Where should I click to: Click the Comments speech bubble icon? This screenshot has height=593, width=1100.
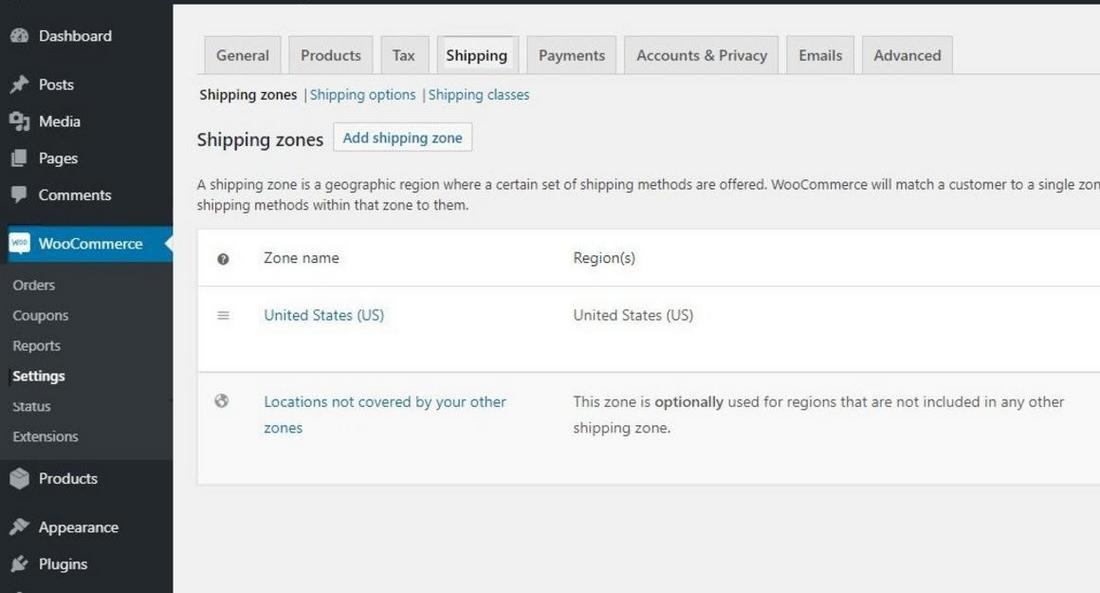(19, 195)
